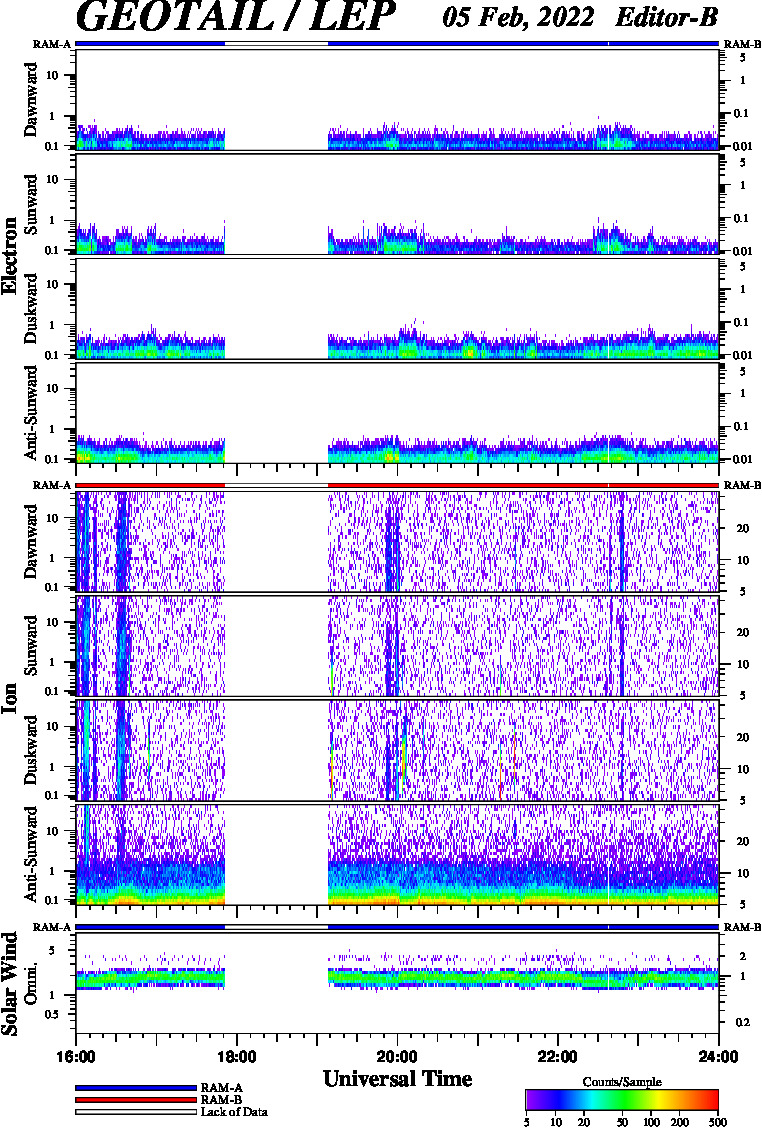Click the Electron Anti-Sunward panel label
The image size is (762, 1128).
[31, 413]
